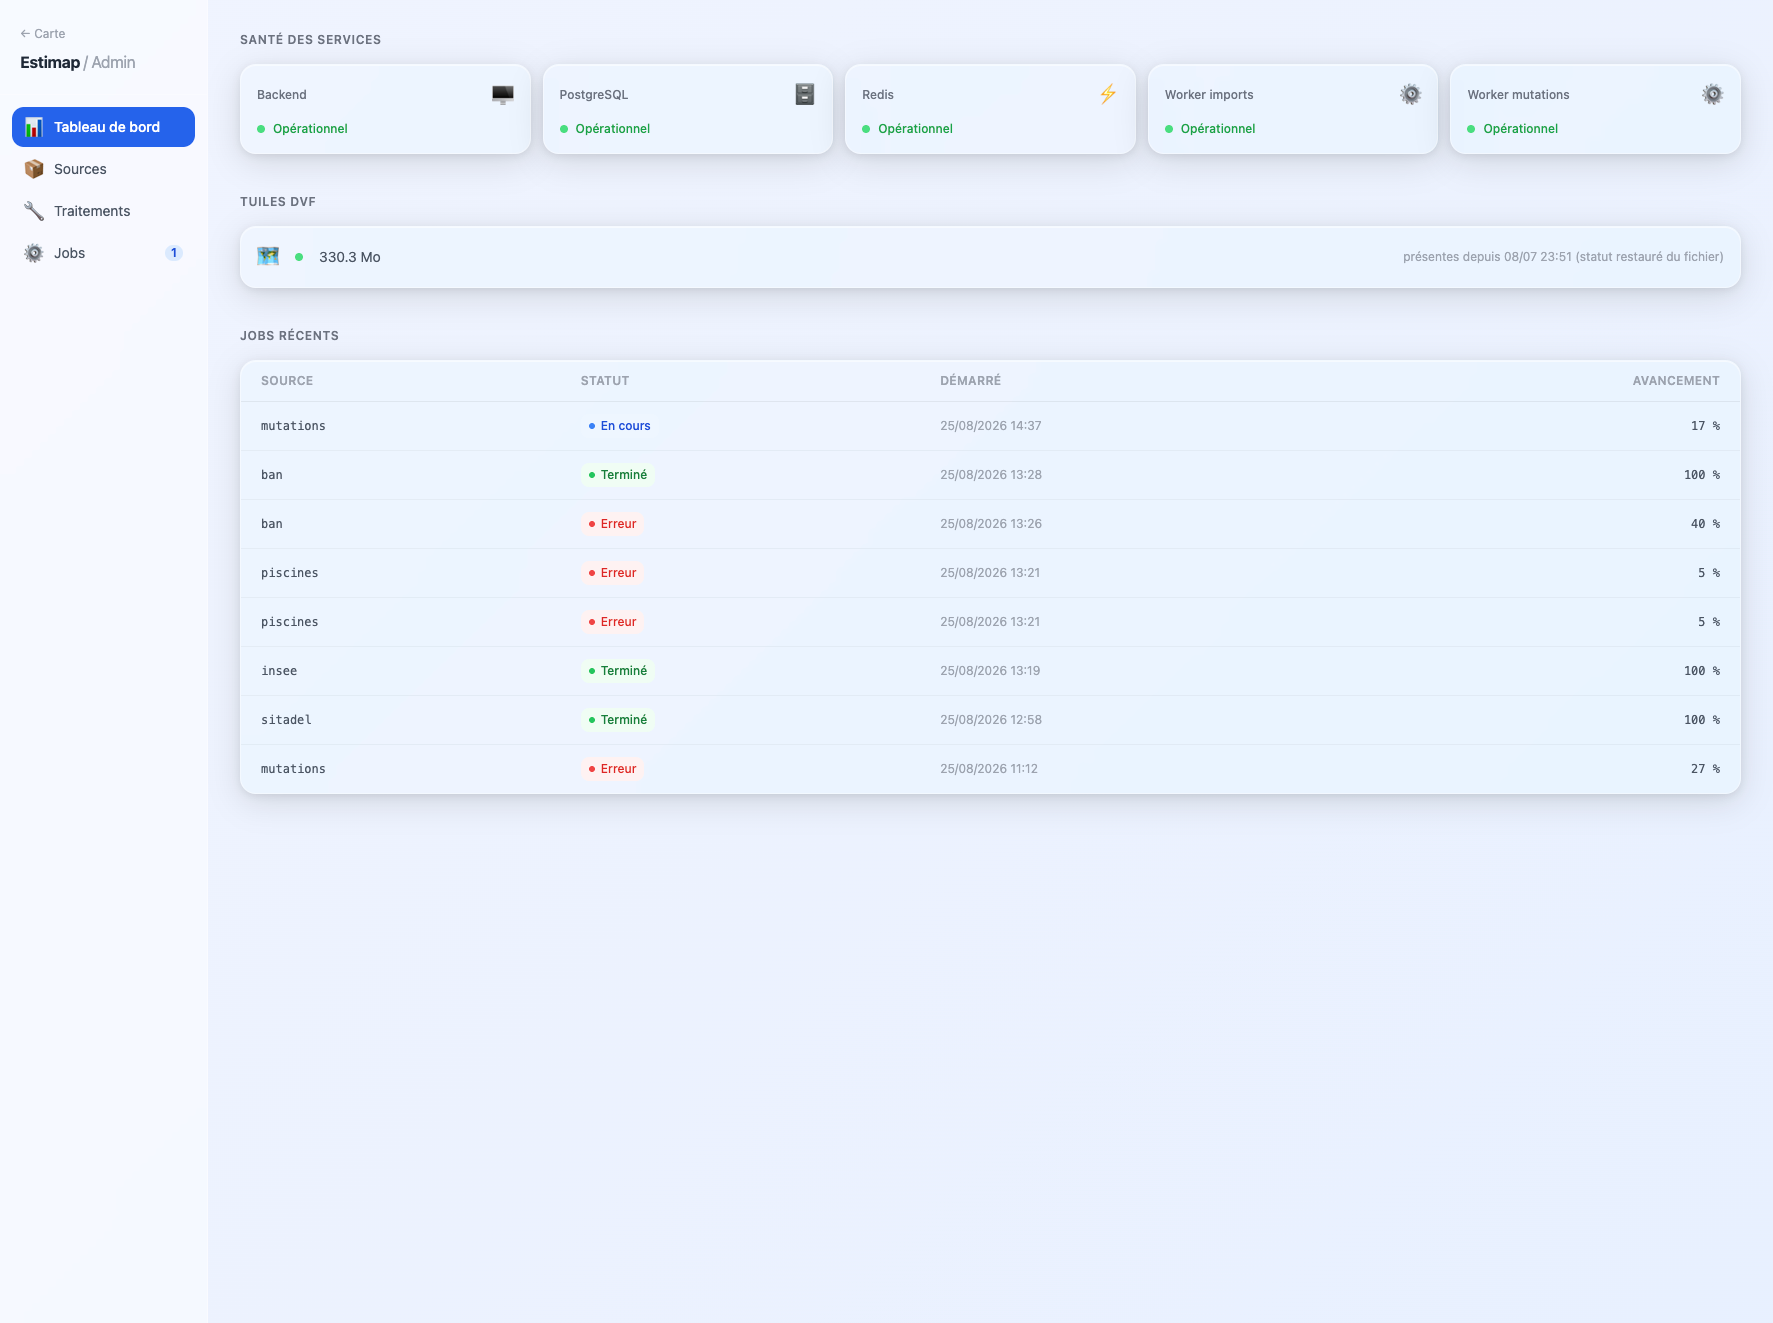This screenshot has width=1773, height=1323.
Task: Select the PostgreSQL service card
Action: (688, 109)
